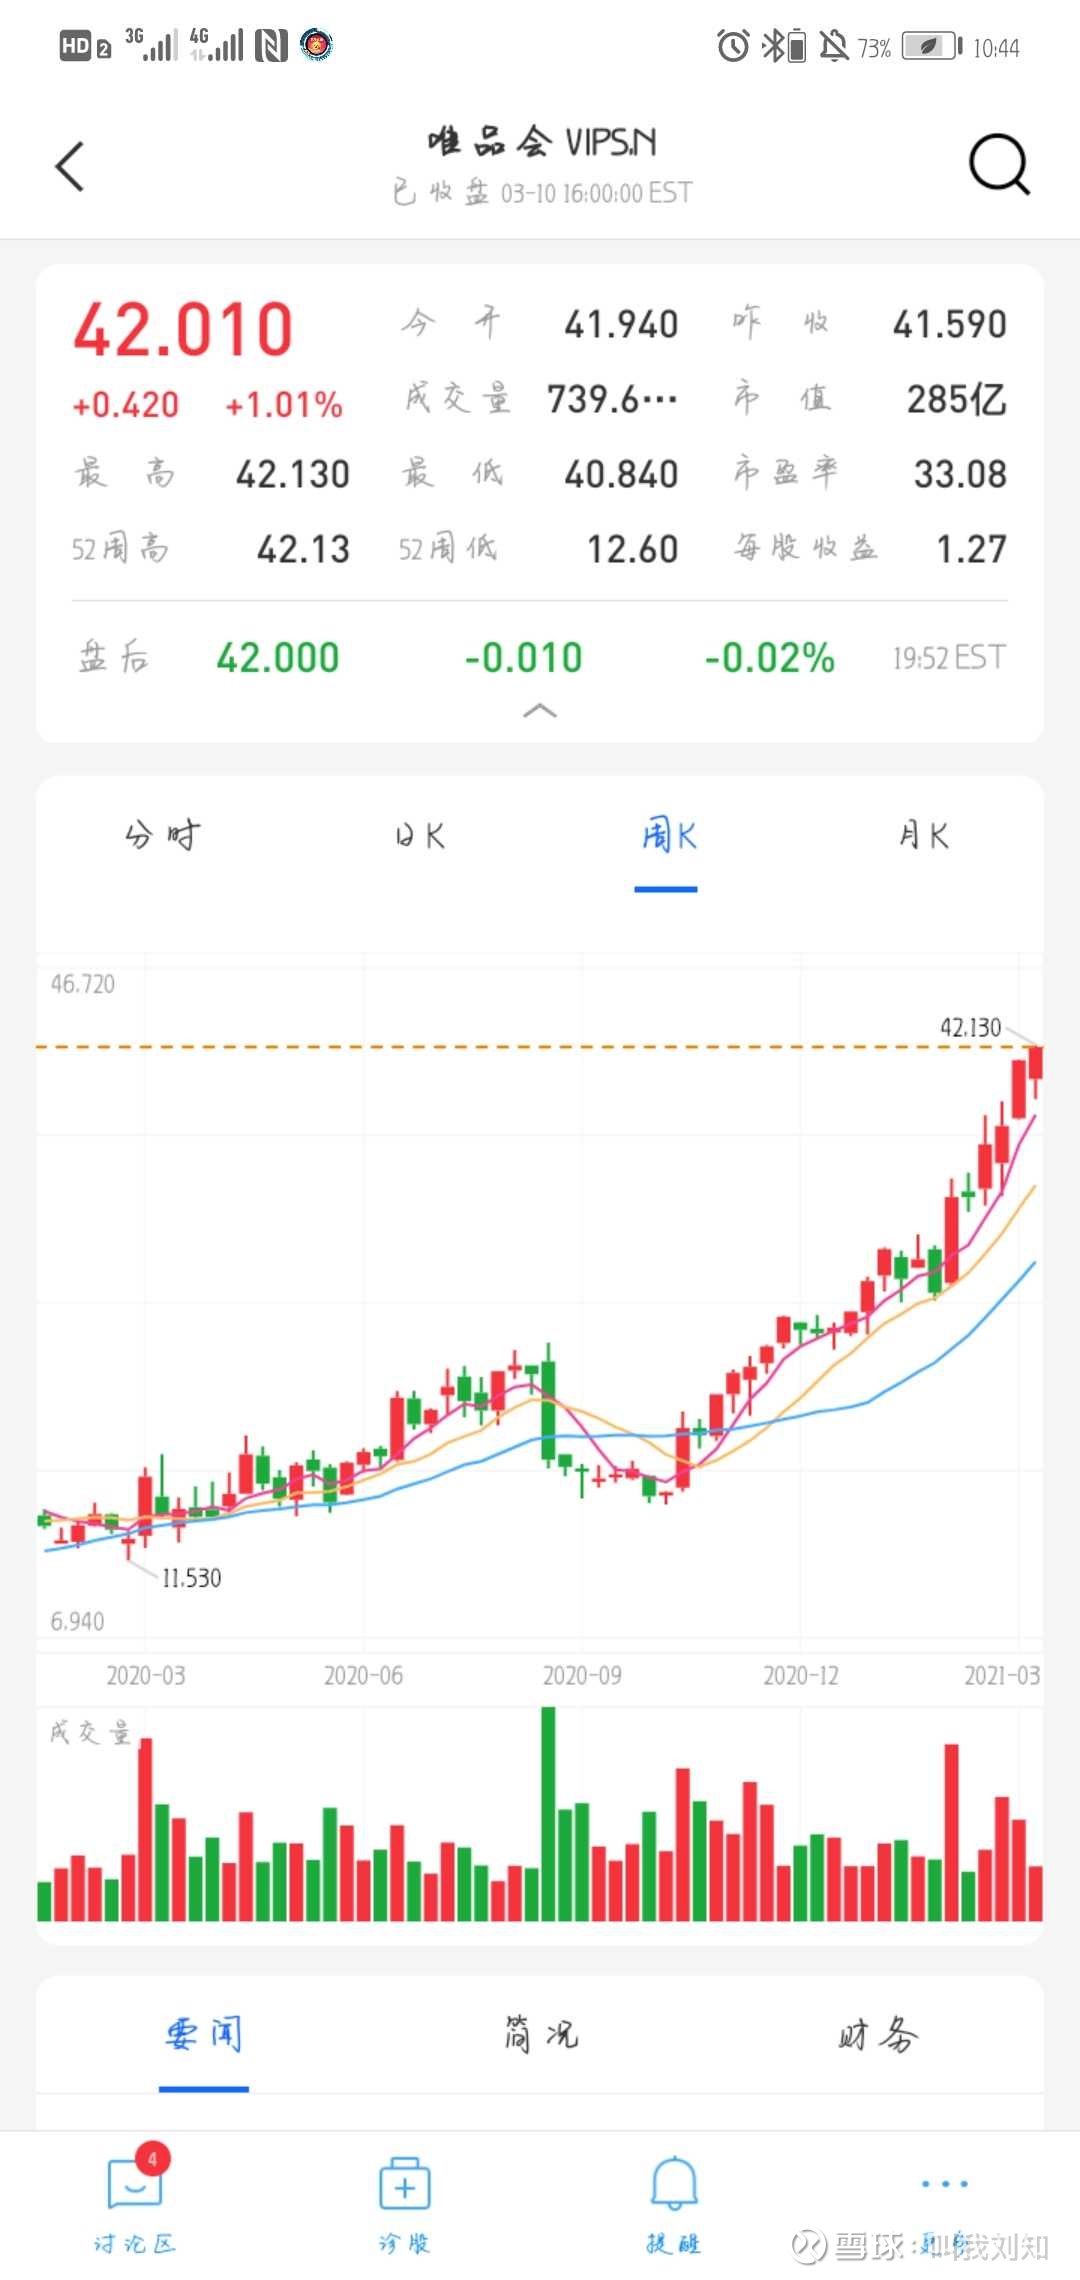The image size is (1080, 2280).
Task: Tap the battery status icon
Action: pyautogui.click(x=932, y=46)
